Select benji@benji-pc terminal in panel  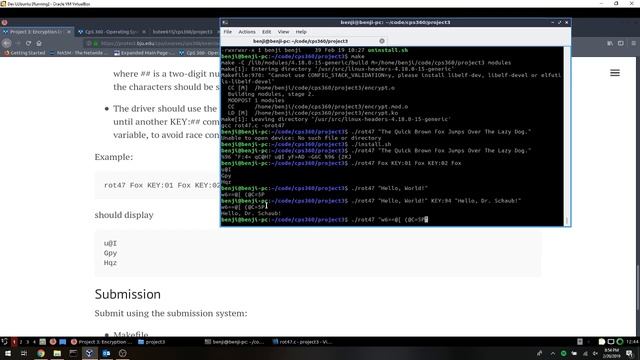[235, 342]
